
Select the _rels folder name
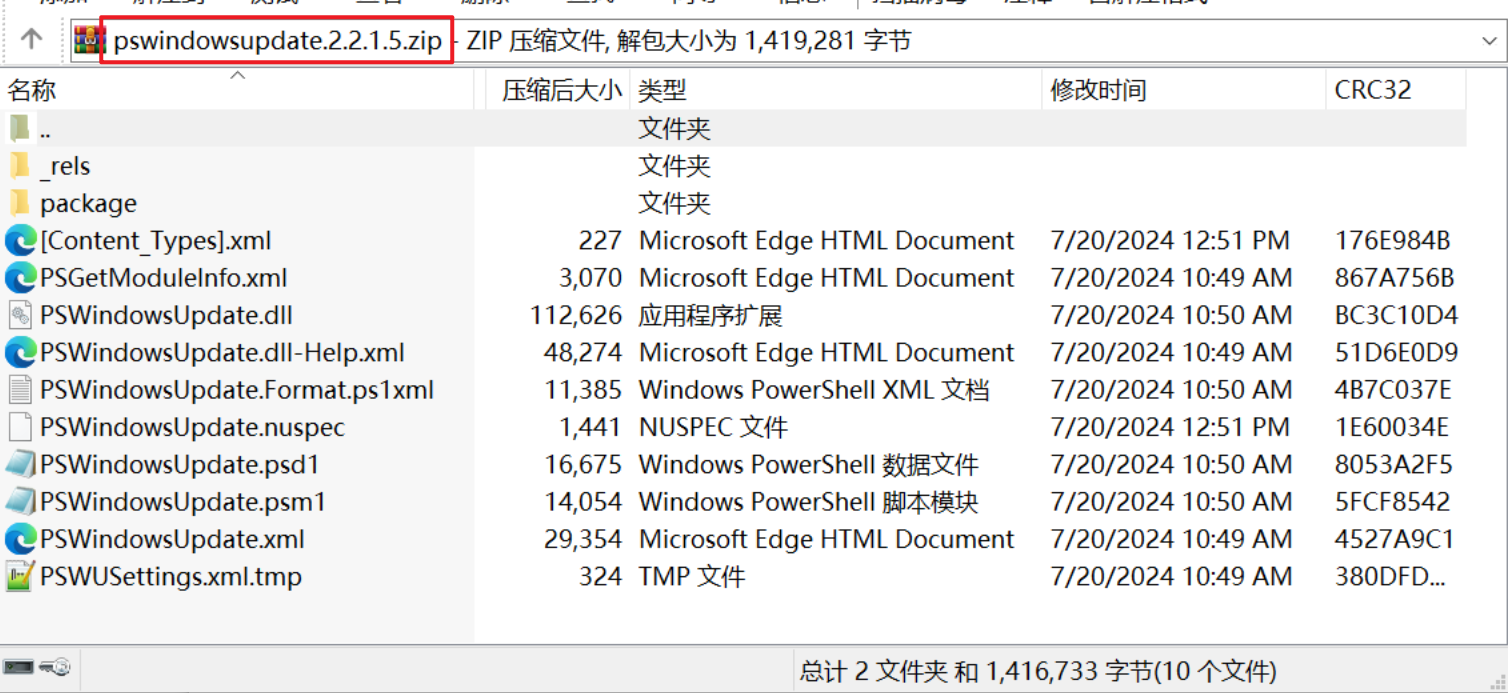pyautogui.click(x=65, y=166)
